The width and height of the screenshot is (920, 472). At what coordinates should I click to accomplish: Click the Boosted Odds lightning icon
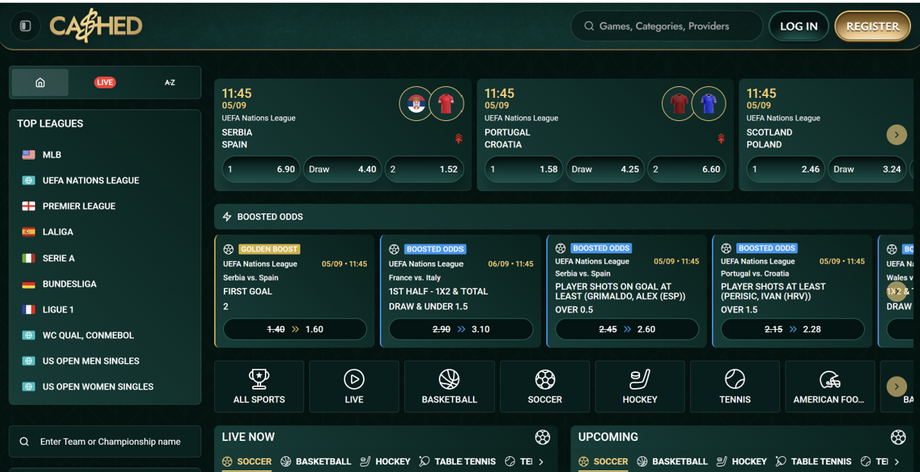point(227,217)
